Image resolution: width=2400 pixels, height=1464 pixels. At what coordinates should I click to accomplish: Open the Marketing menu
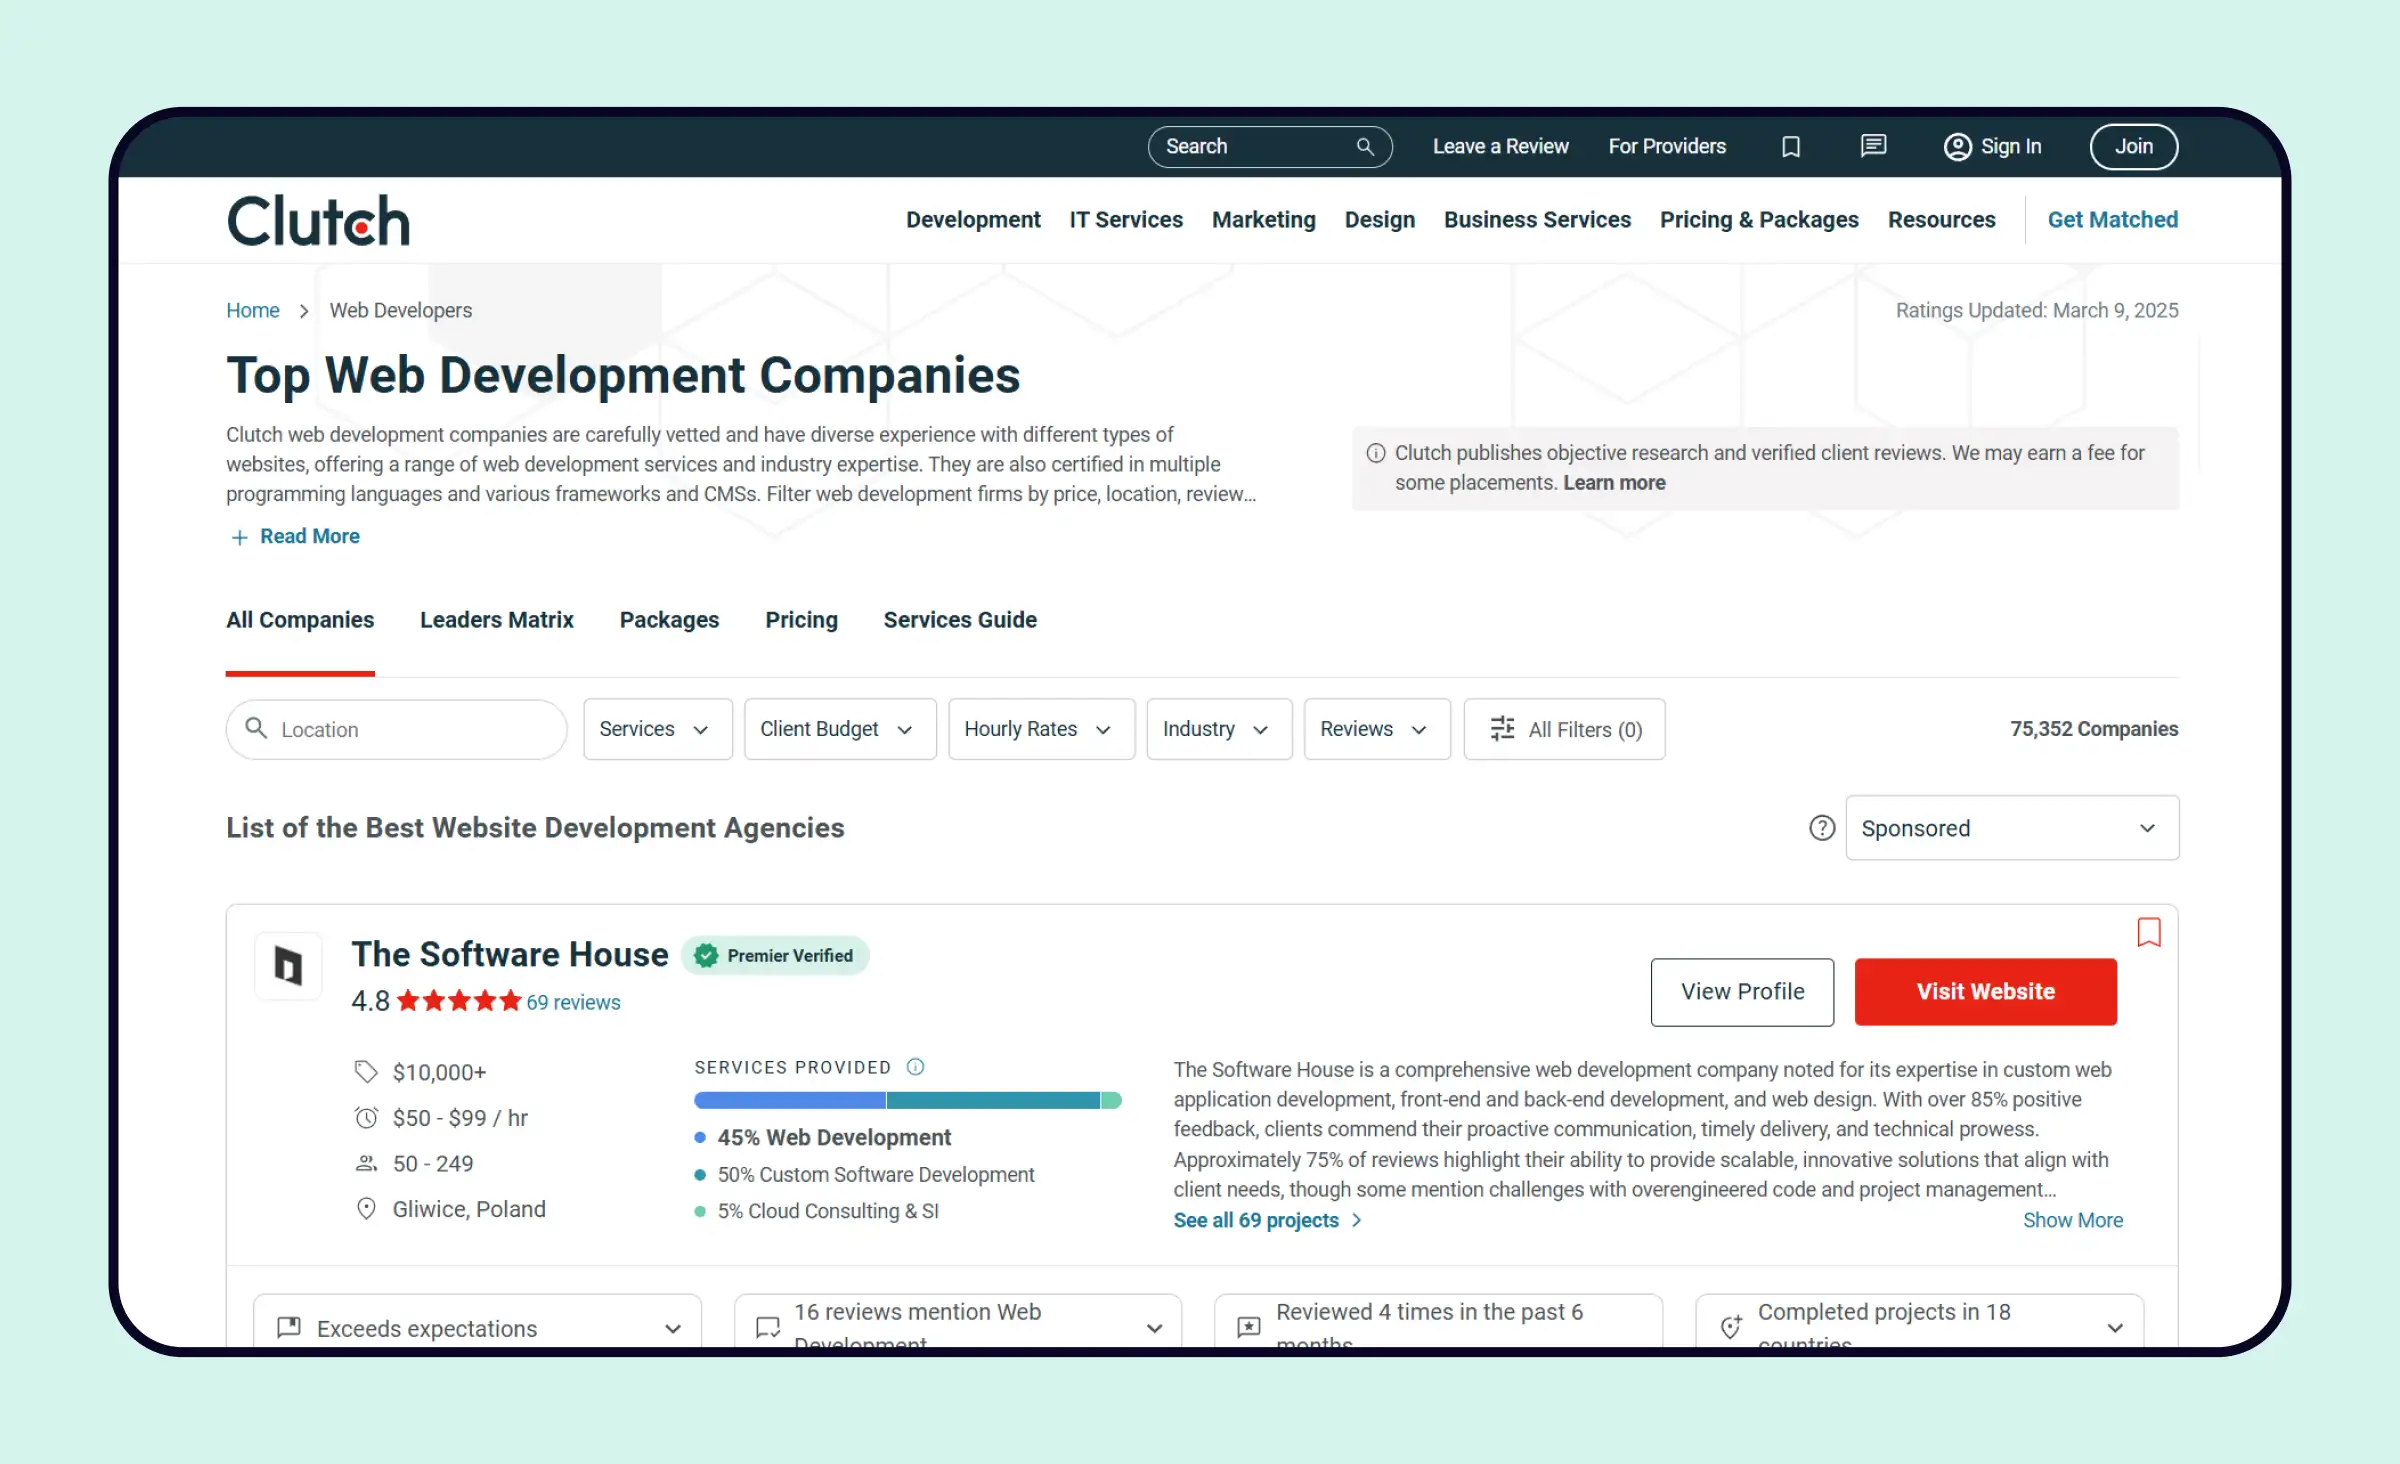(x=1264, y=220)
